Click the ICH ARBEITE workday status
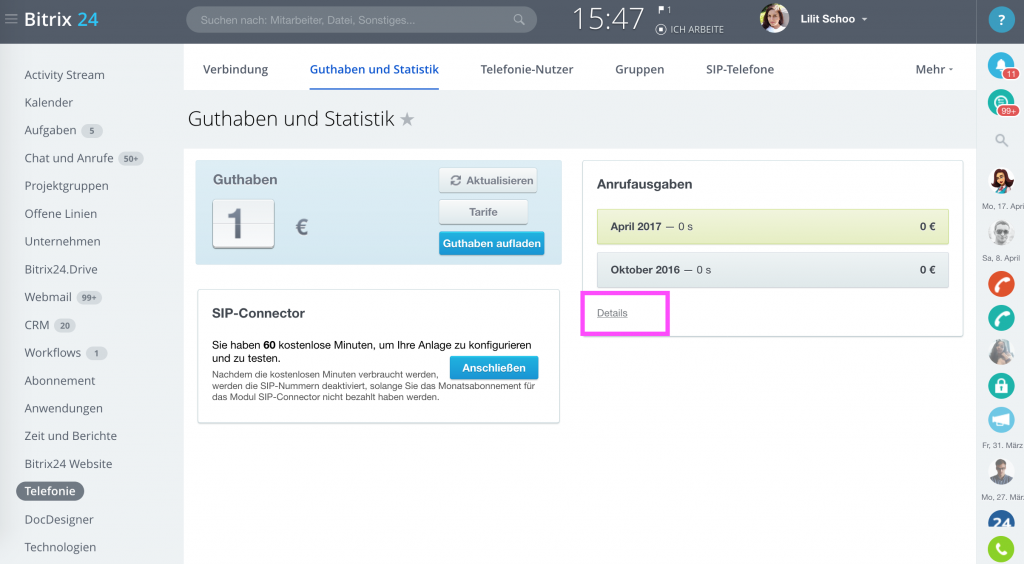 pos(690,29)
